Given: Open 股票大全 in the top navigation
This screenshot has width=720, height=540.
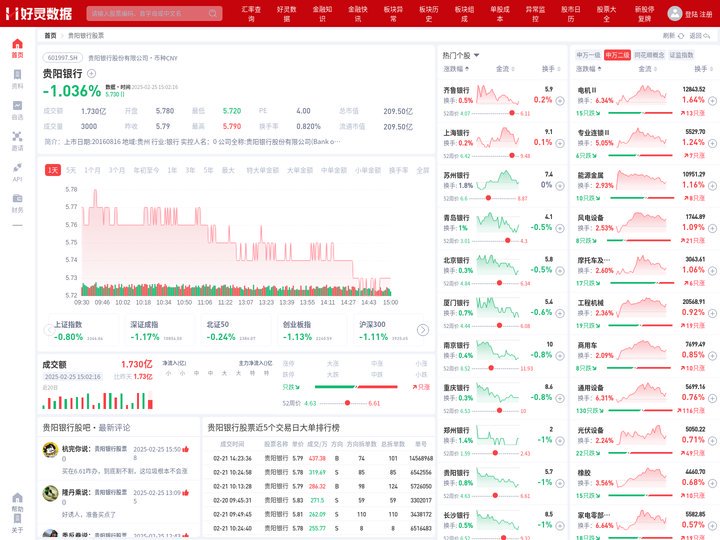Looking at the screenshot, I should 607,14.
